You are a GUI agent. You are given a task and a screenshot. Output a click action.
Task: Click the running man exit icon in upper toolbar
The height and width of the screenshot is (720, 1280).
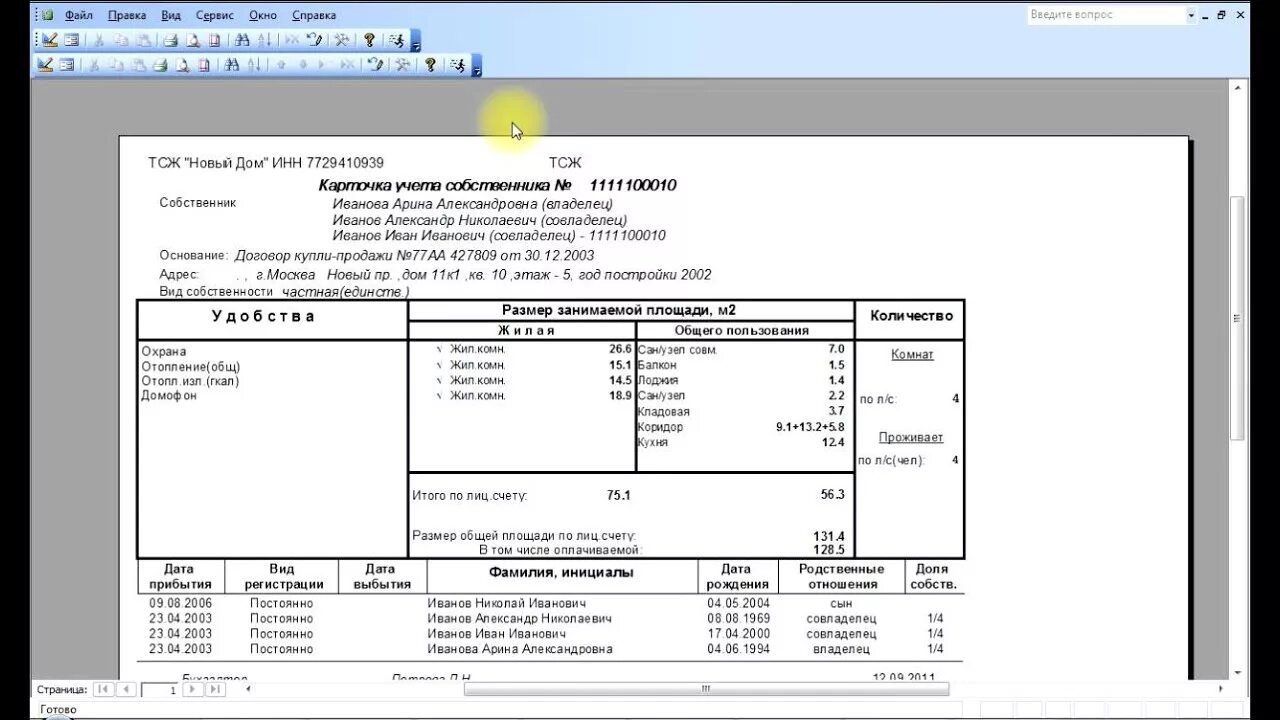(396, 40)
